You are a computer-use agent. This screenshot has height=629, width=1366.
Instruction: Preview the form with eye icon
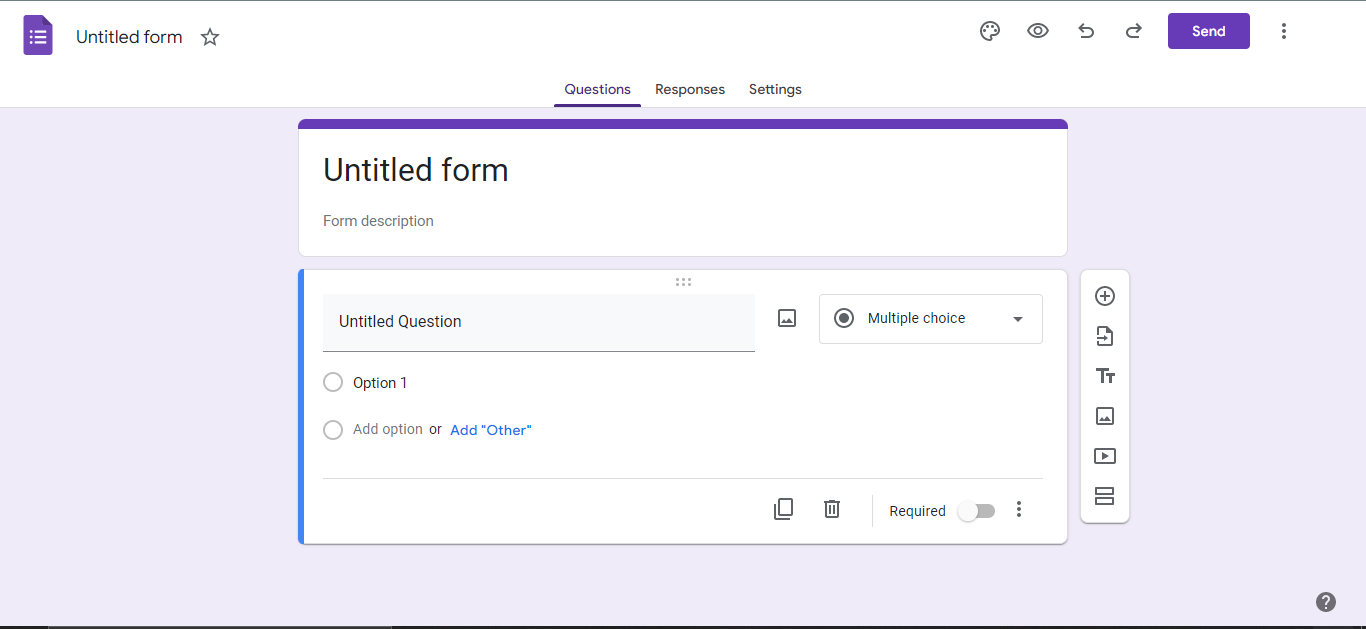[x=1038, y=31]
